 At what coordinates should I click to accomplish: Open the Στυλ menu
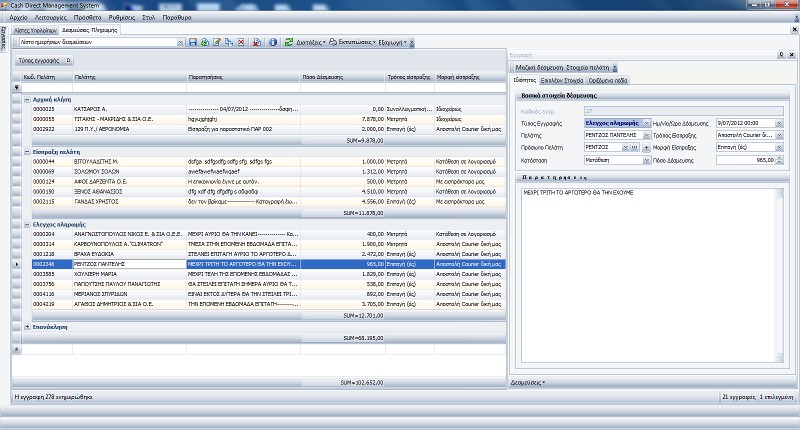[148, 17]
